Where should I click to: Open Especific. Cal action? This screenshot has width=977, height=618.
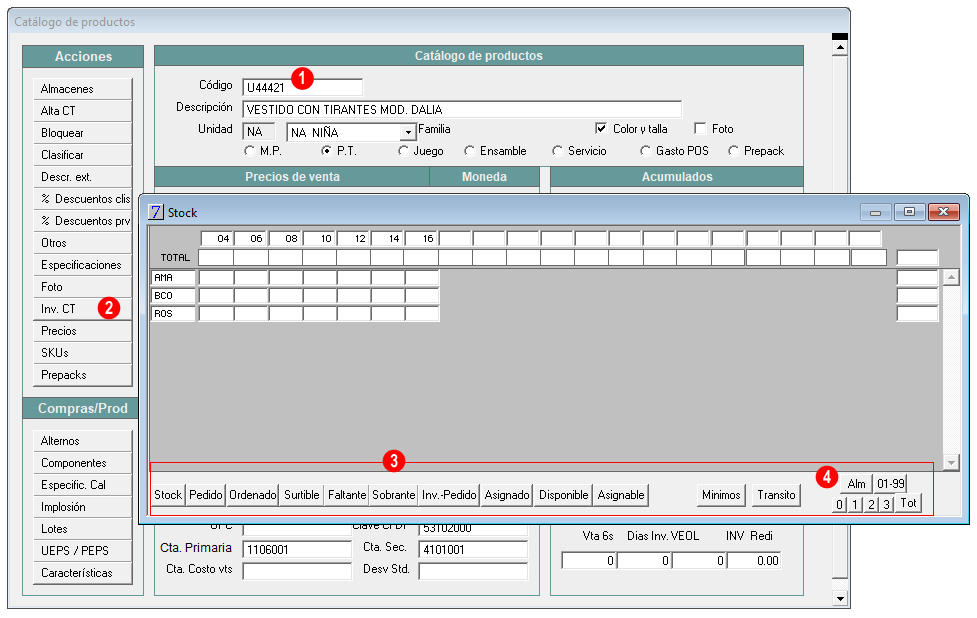[82, 485]
